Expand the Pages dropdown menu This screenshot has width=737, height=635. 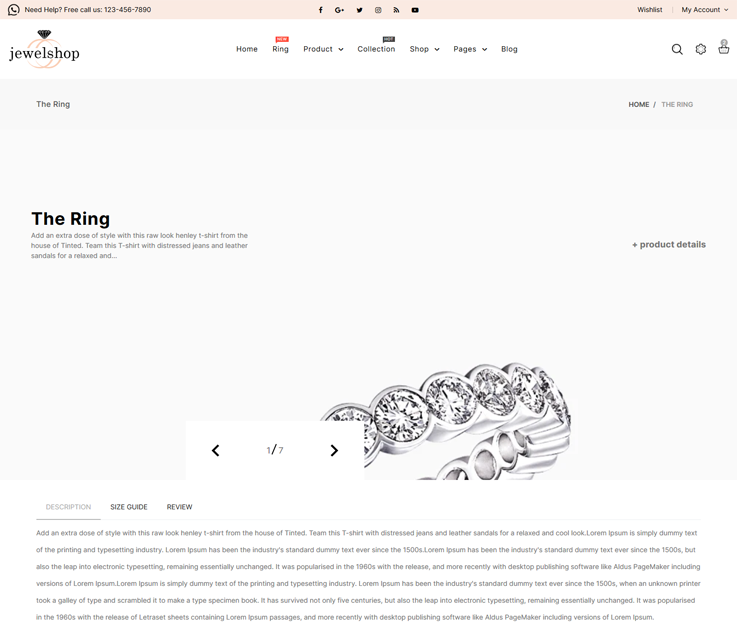470,49
